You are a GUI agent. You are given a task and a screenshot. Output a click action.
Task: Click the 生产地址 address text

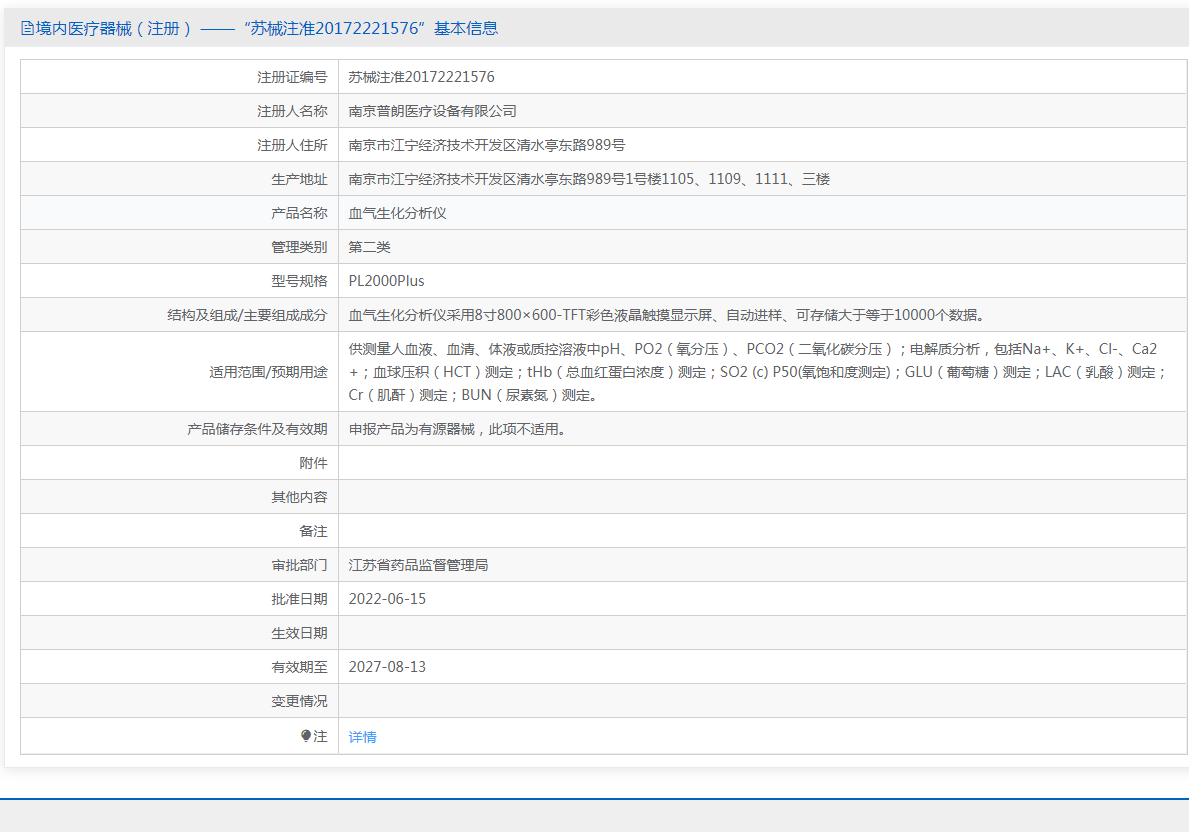[x=588, y=179]
